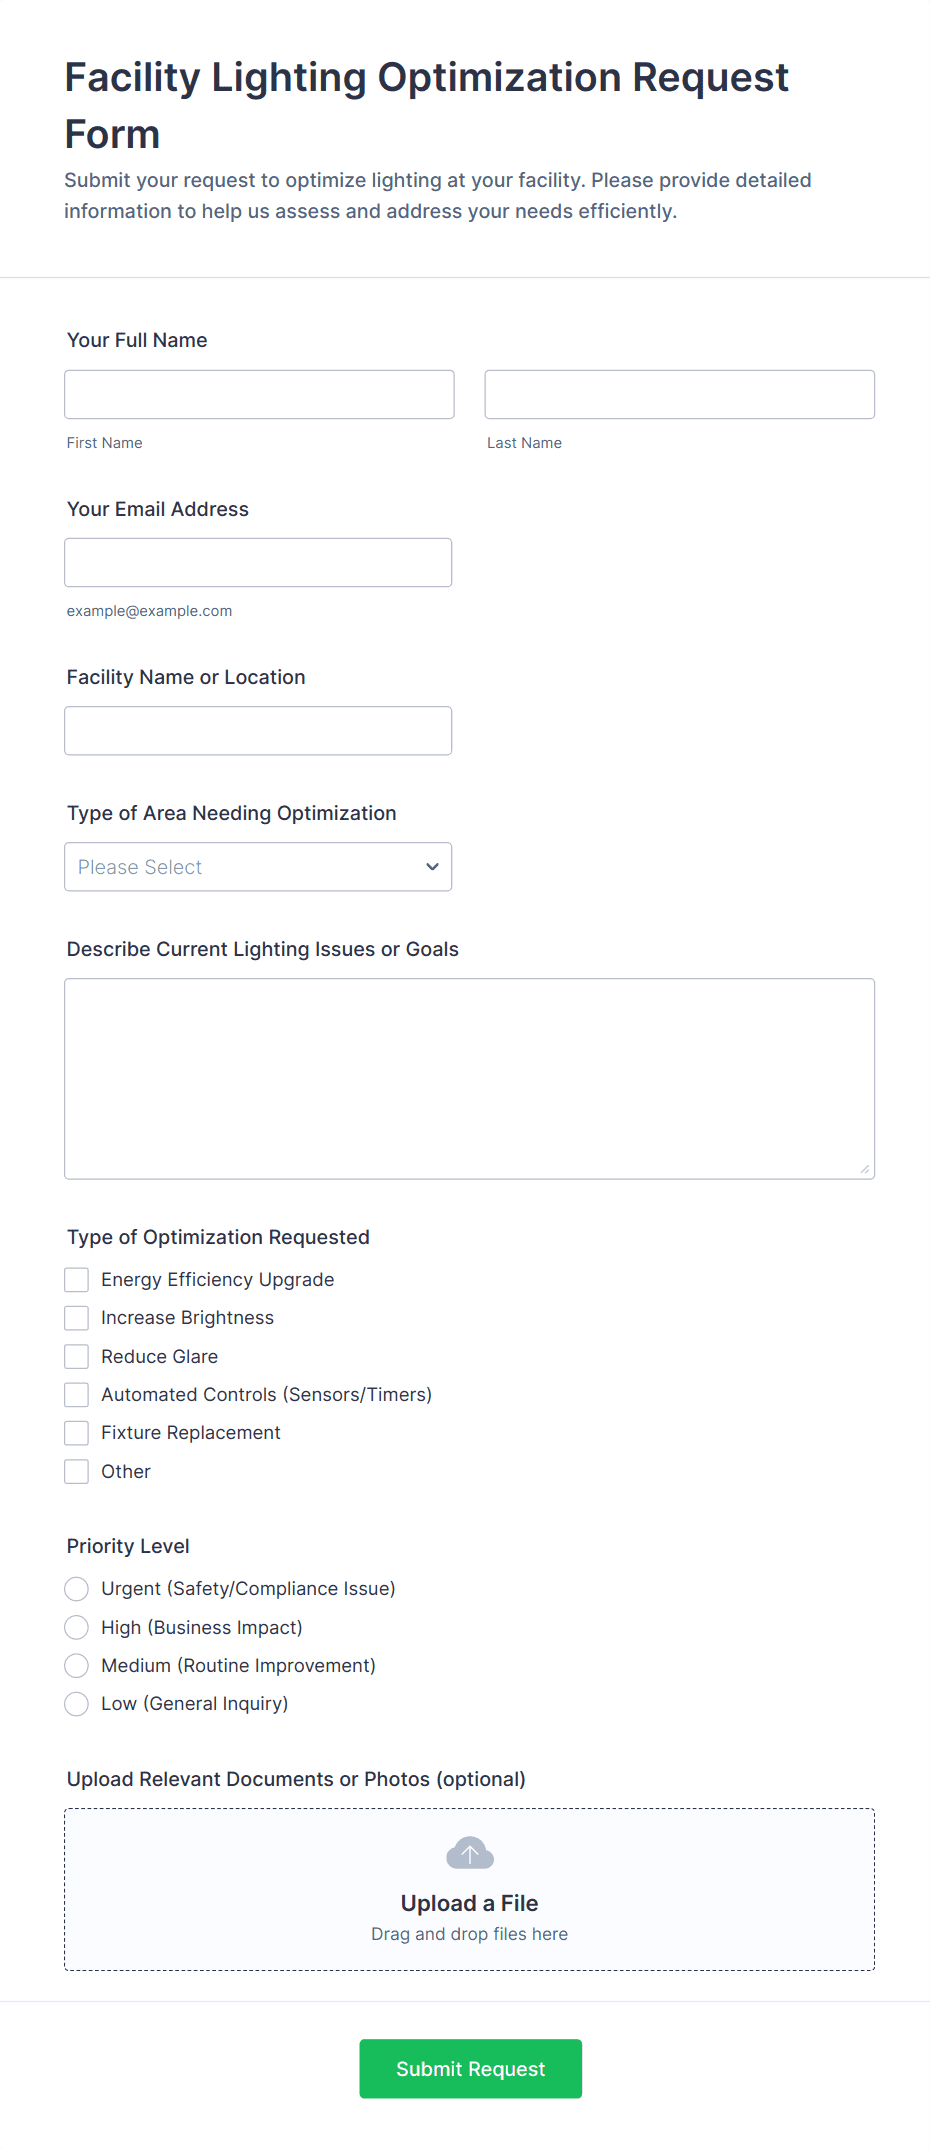930x2148 pixels.
Task: Click the dropdown chevron arrow for area type
Action: pyautogui.click(x=432, y=867)
